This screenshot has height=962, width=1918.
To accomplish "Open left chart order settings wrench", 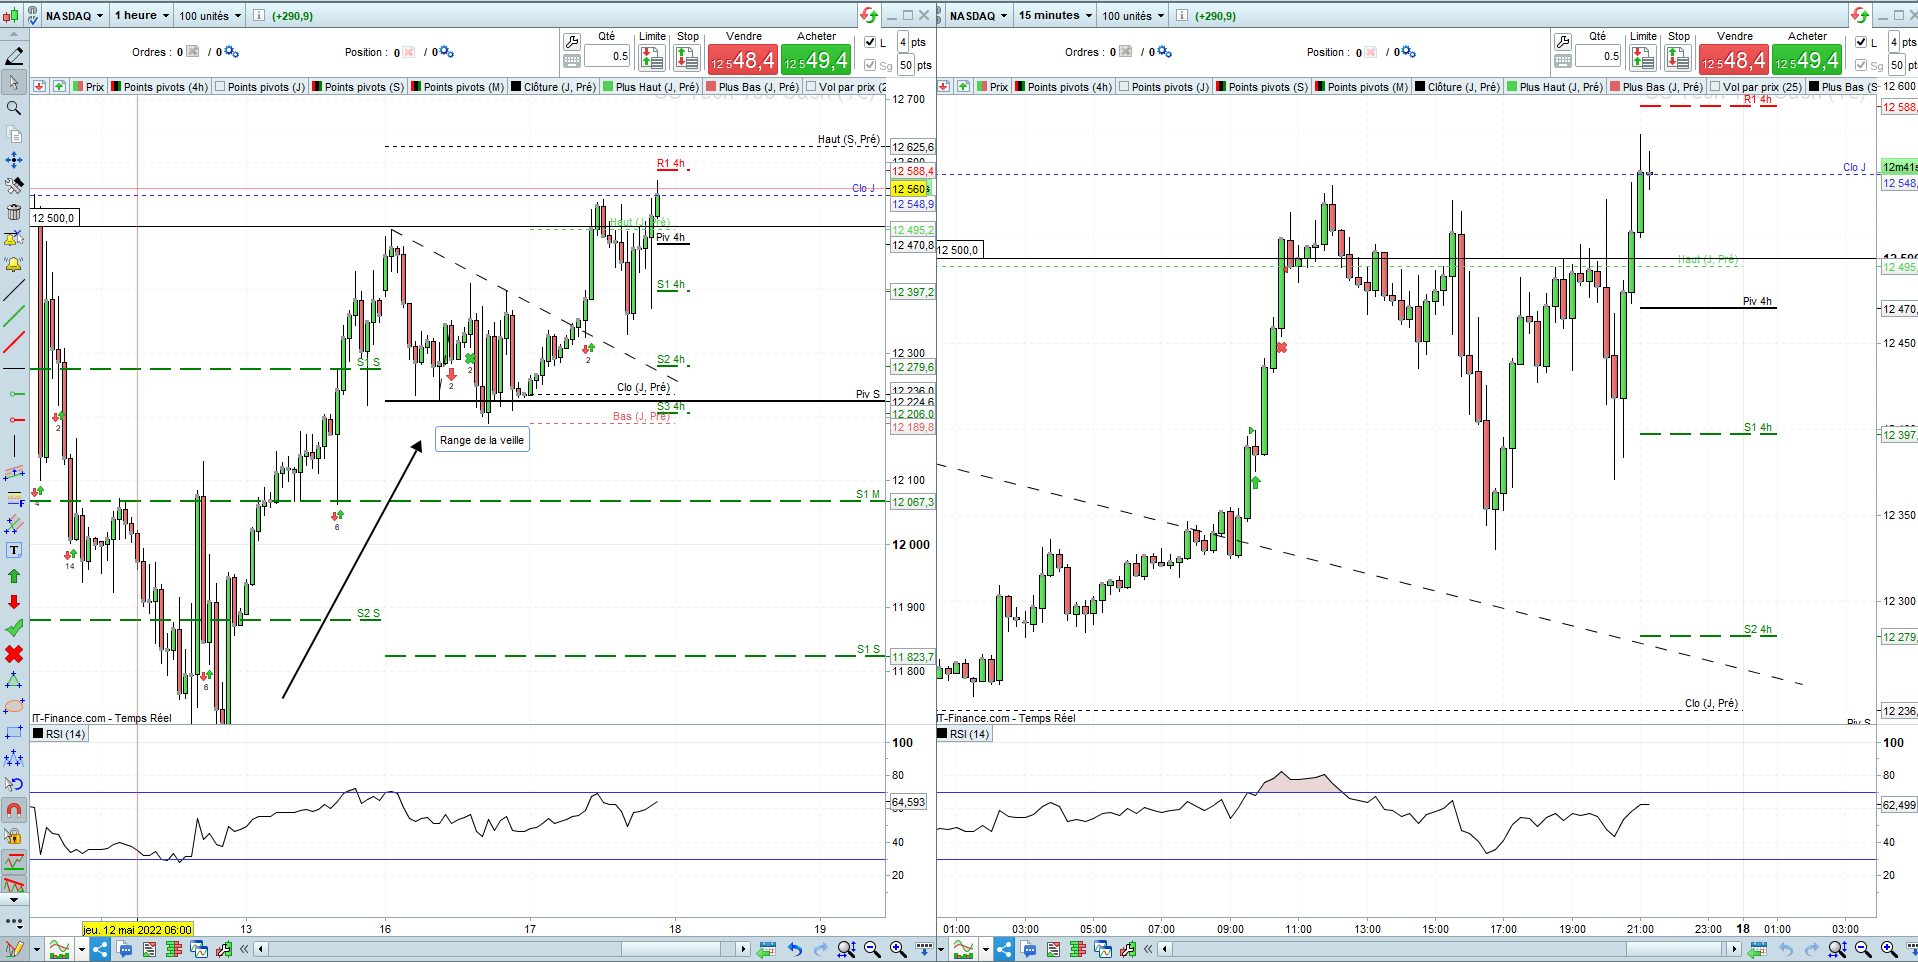I will click(572, 41).
